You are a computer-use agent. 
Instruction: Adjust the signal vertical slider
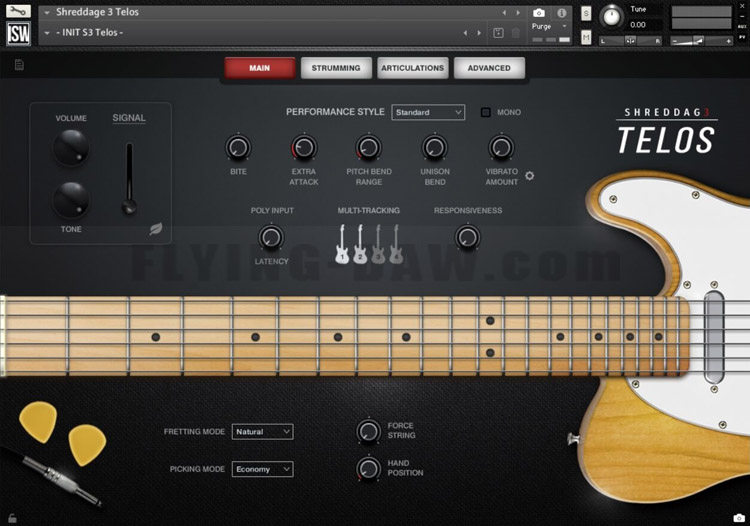[x=129, y=178]
